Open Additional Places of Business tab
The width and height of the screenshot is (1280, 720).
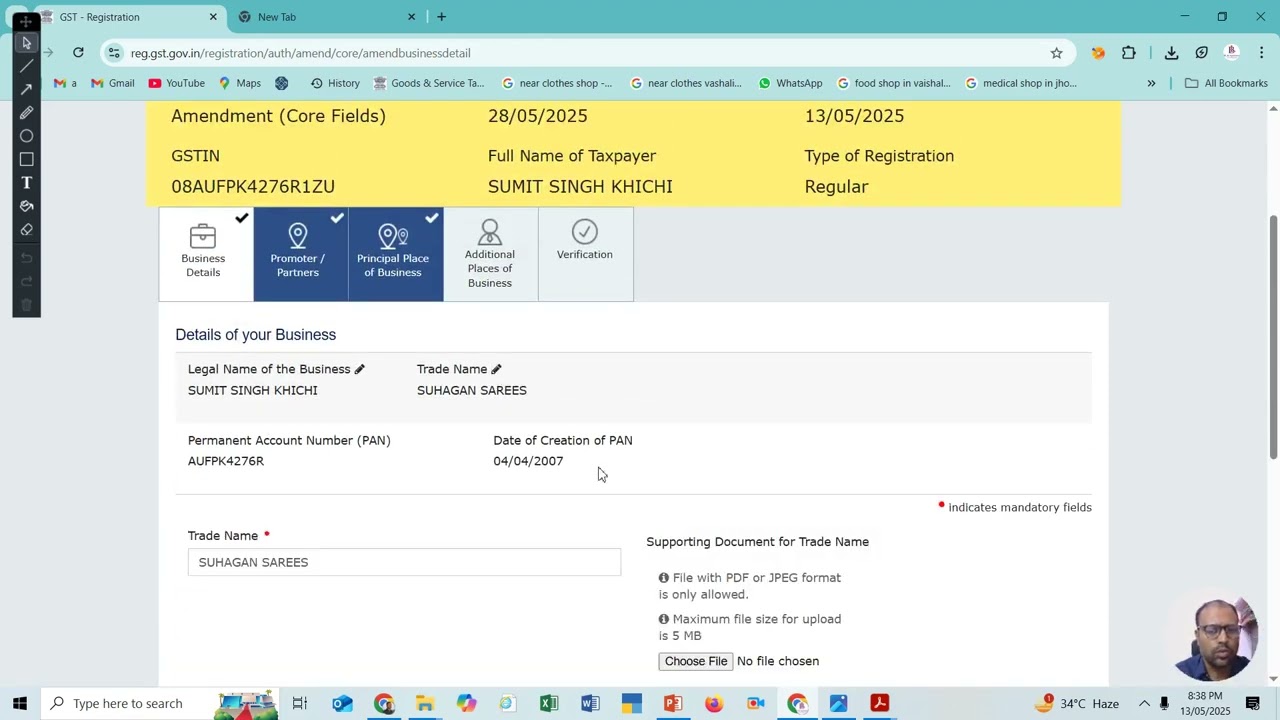(x=490, y=254)
